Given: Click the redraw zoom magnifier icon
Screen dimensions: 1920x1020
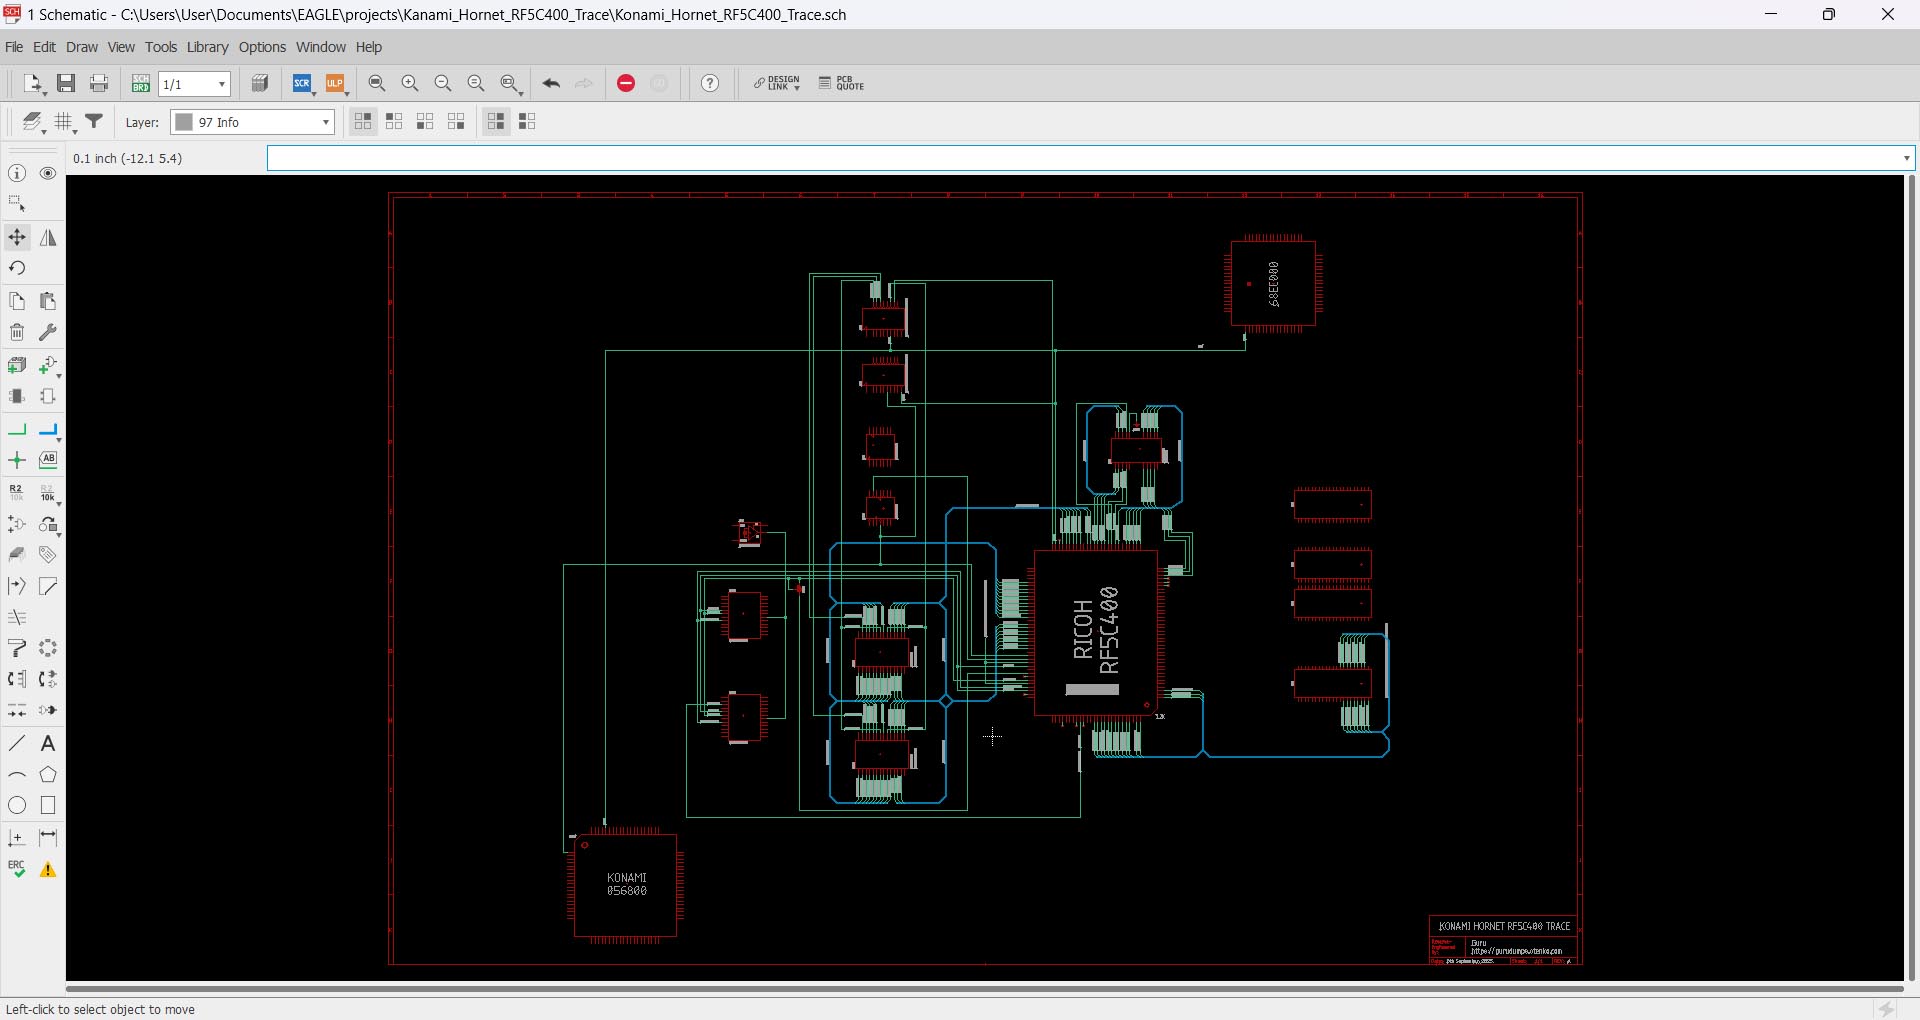Looking at the screenshot, I should (x=476, y=84).
